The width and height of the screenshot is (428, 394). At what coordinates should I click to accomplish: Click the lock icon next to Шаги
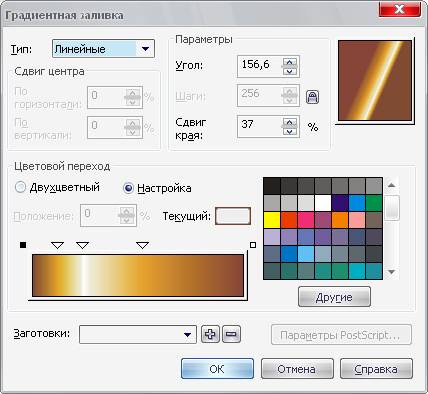pyautogui.click(x=312, y=97)
